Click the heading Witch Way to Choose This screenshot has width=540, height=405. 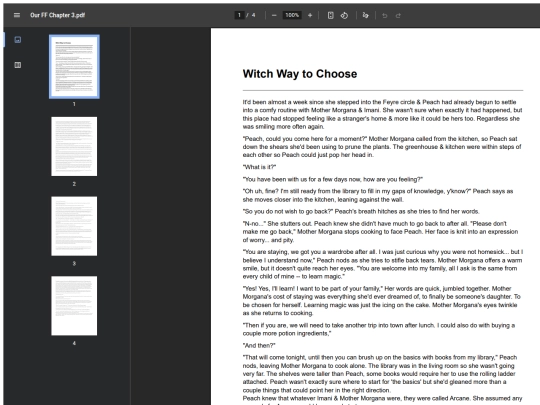[x=300, y=74]
